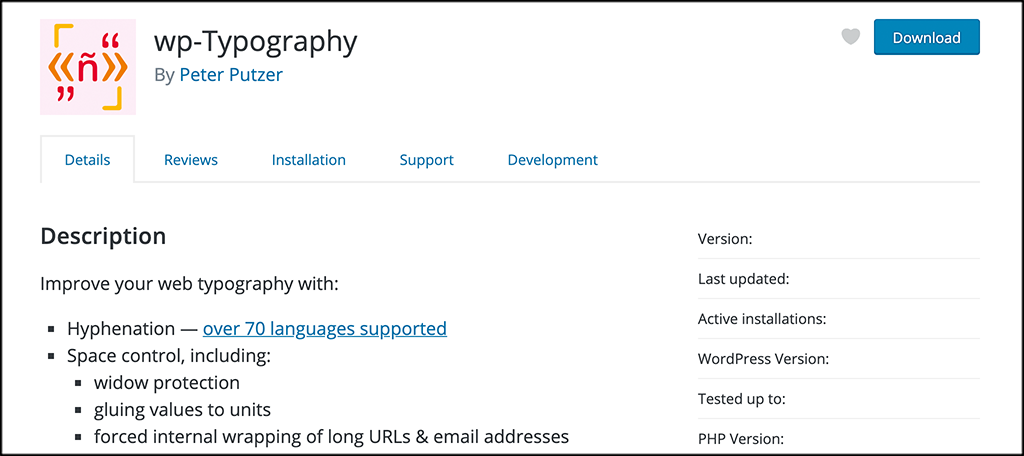Screen dimensions: 1024x456
Task: Click the wp-Typography plugin logo
Action: tap(87, 67)
